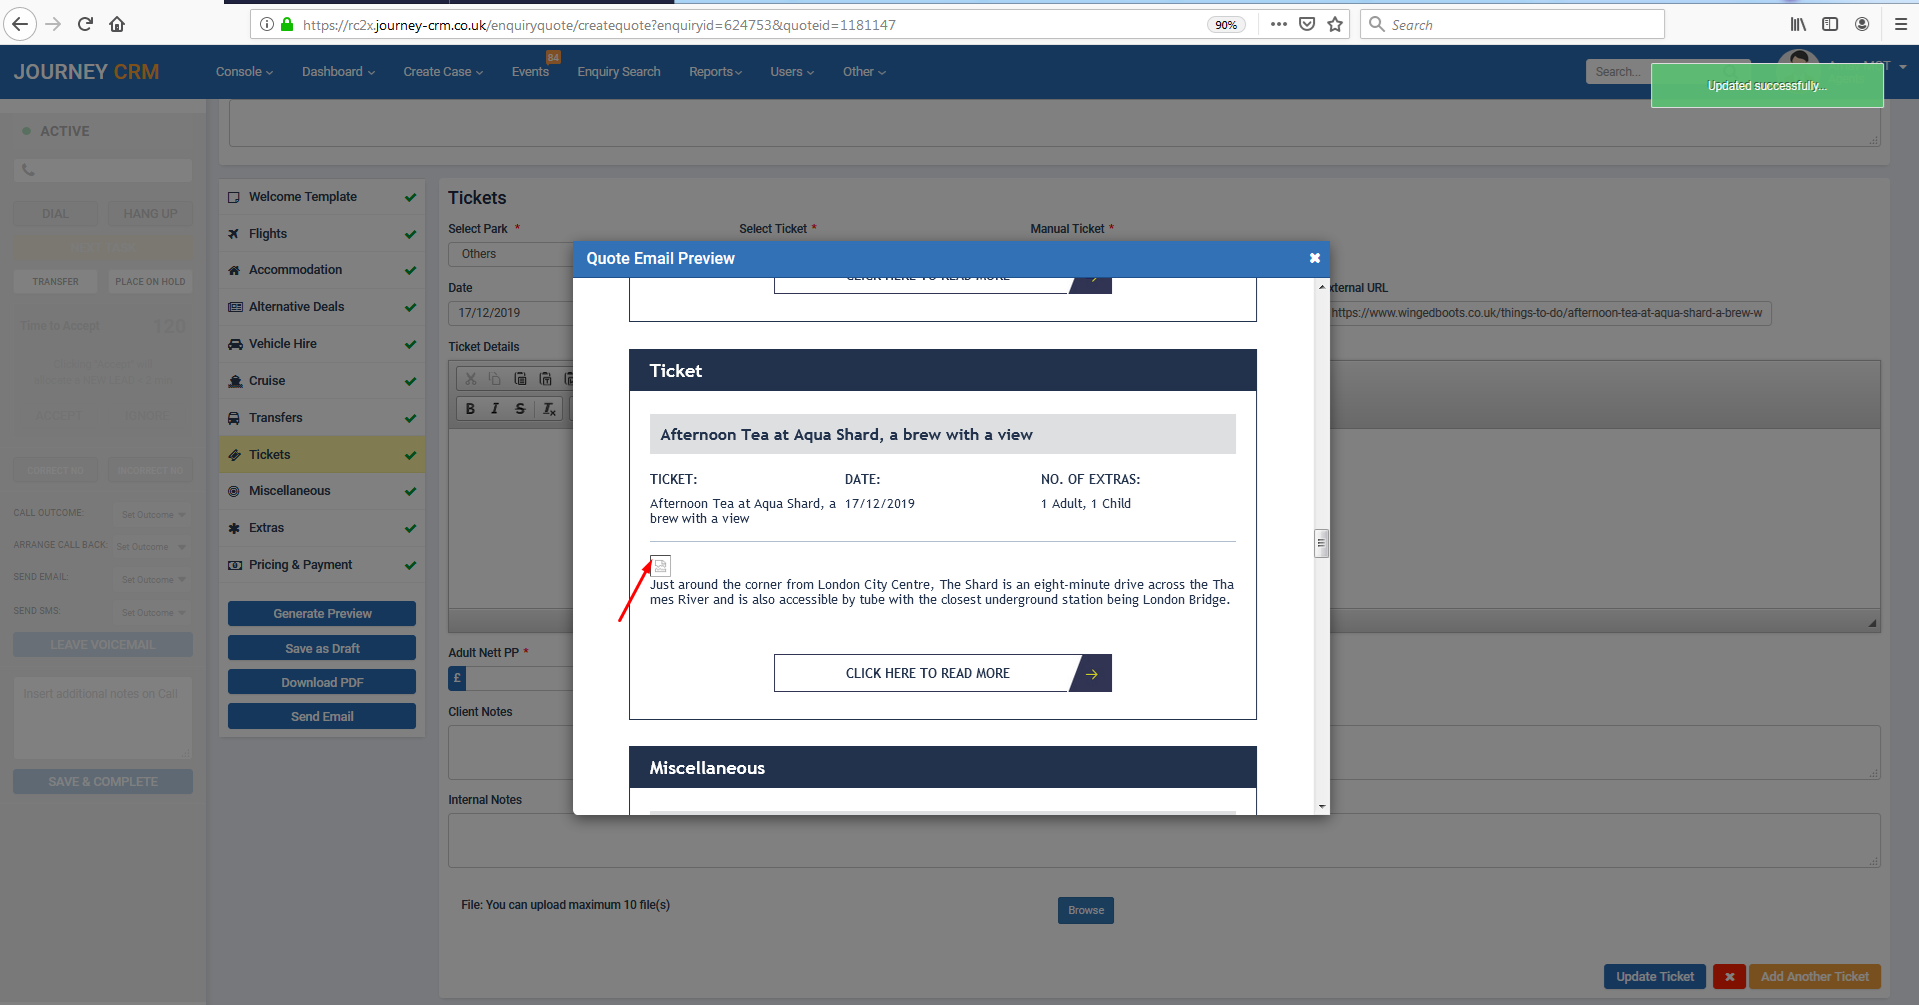The width and height of the screenshot is (1919, 1005).
Task: Click the Browse file upload button
Action: (x=1086, y=911)
